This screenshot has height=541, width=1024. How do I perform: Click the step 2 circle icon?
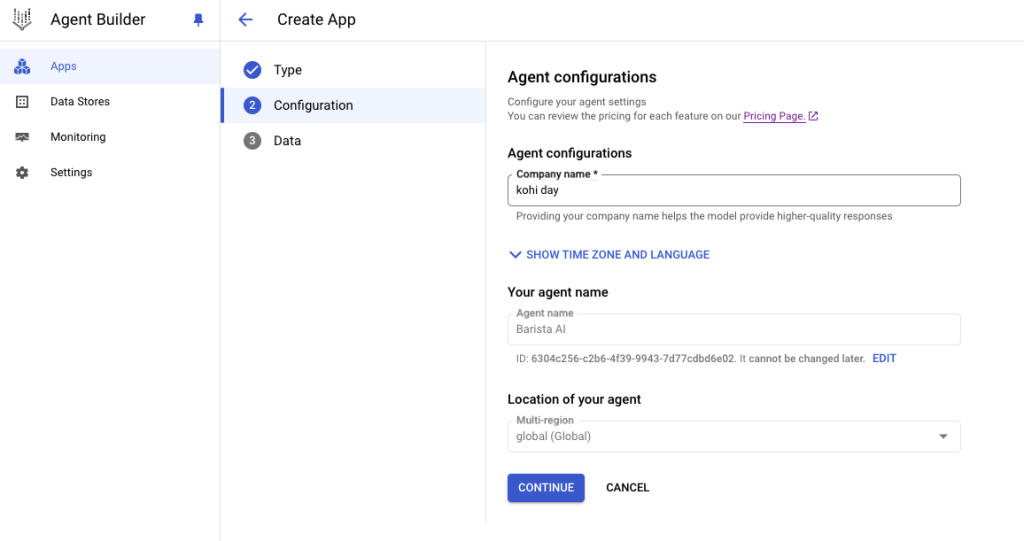pyautogui.click(x=253, y=105)
